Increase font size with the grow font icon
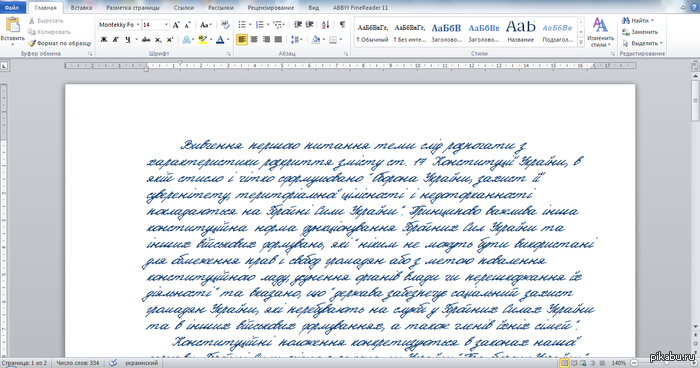The image size is (700, 368). (x=176, y=25)
